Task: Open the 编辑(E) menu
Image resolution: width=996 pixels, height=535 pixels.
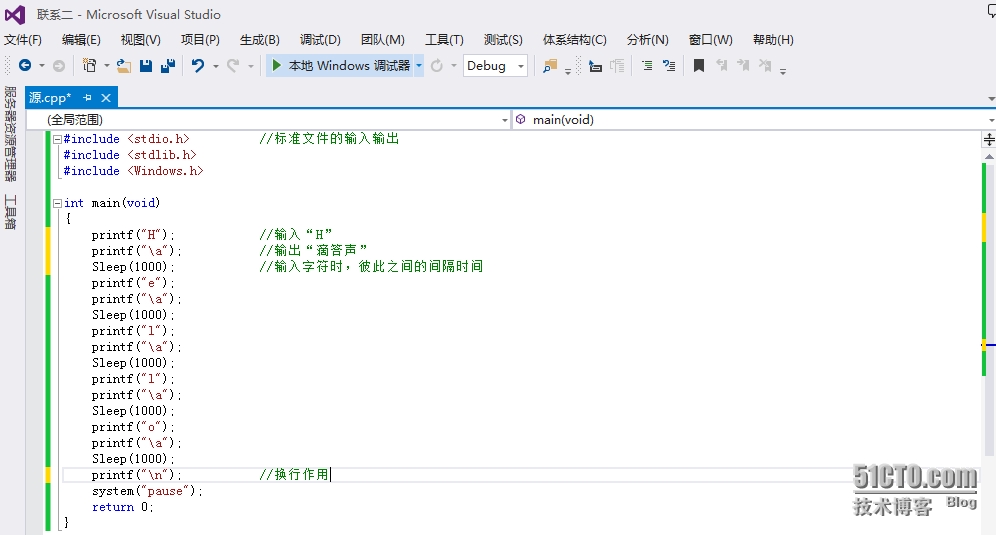Action: [x=81, y=40]
